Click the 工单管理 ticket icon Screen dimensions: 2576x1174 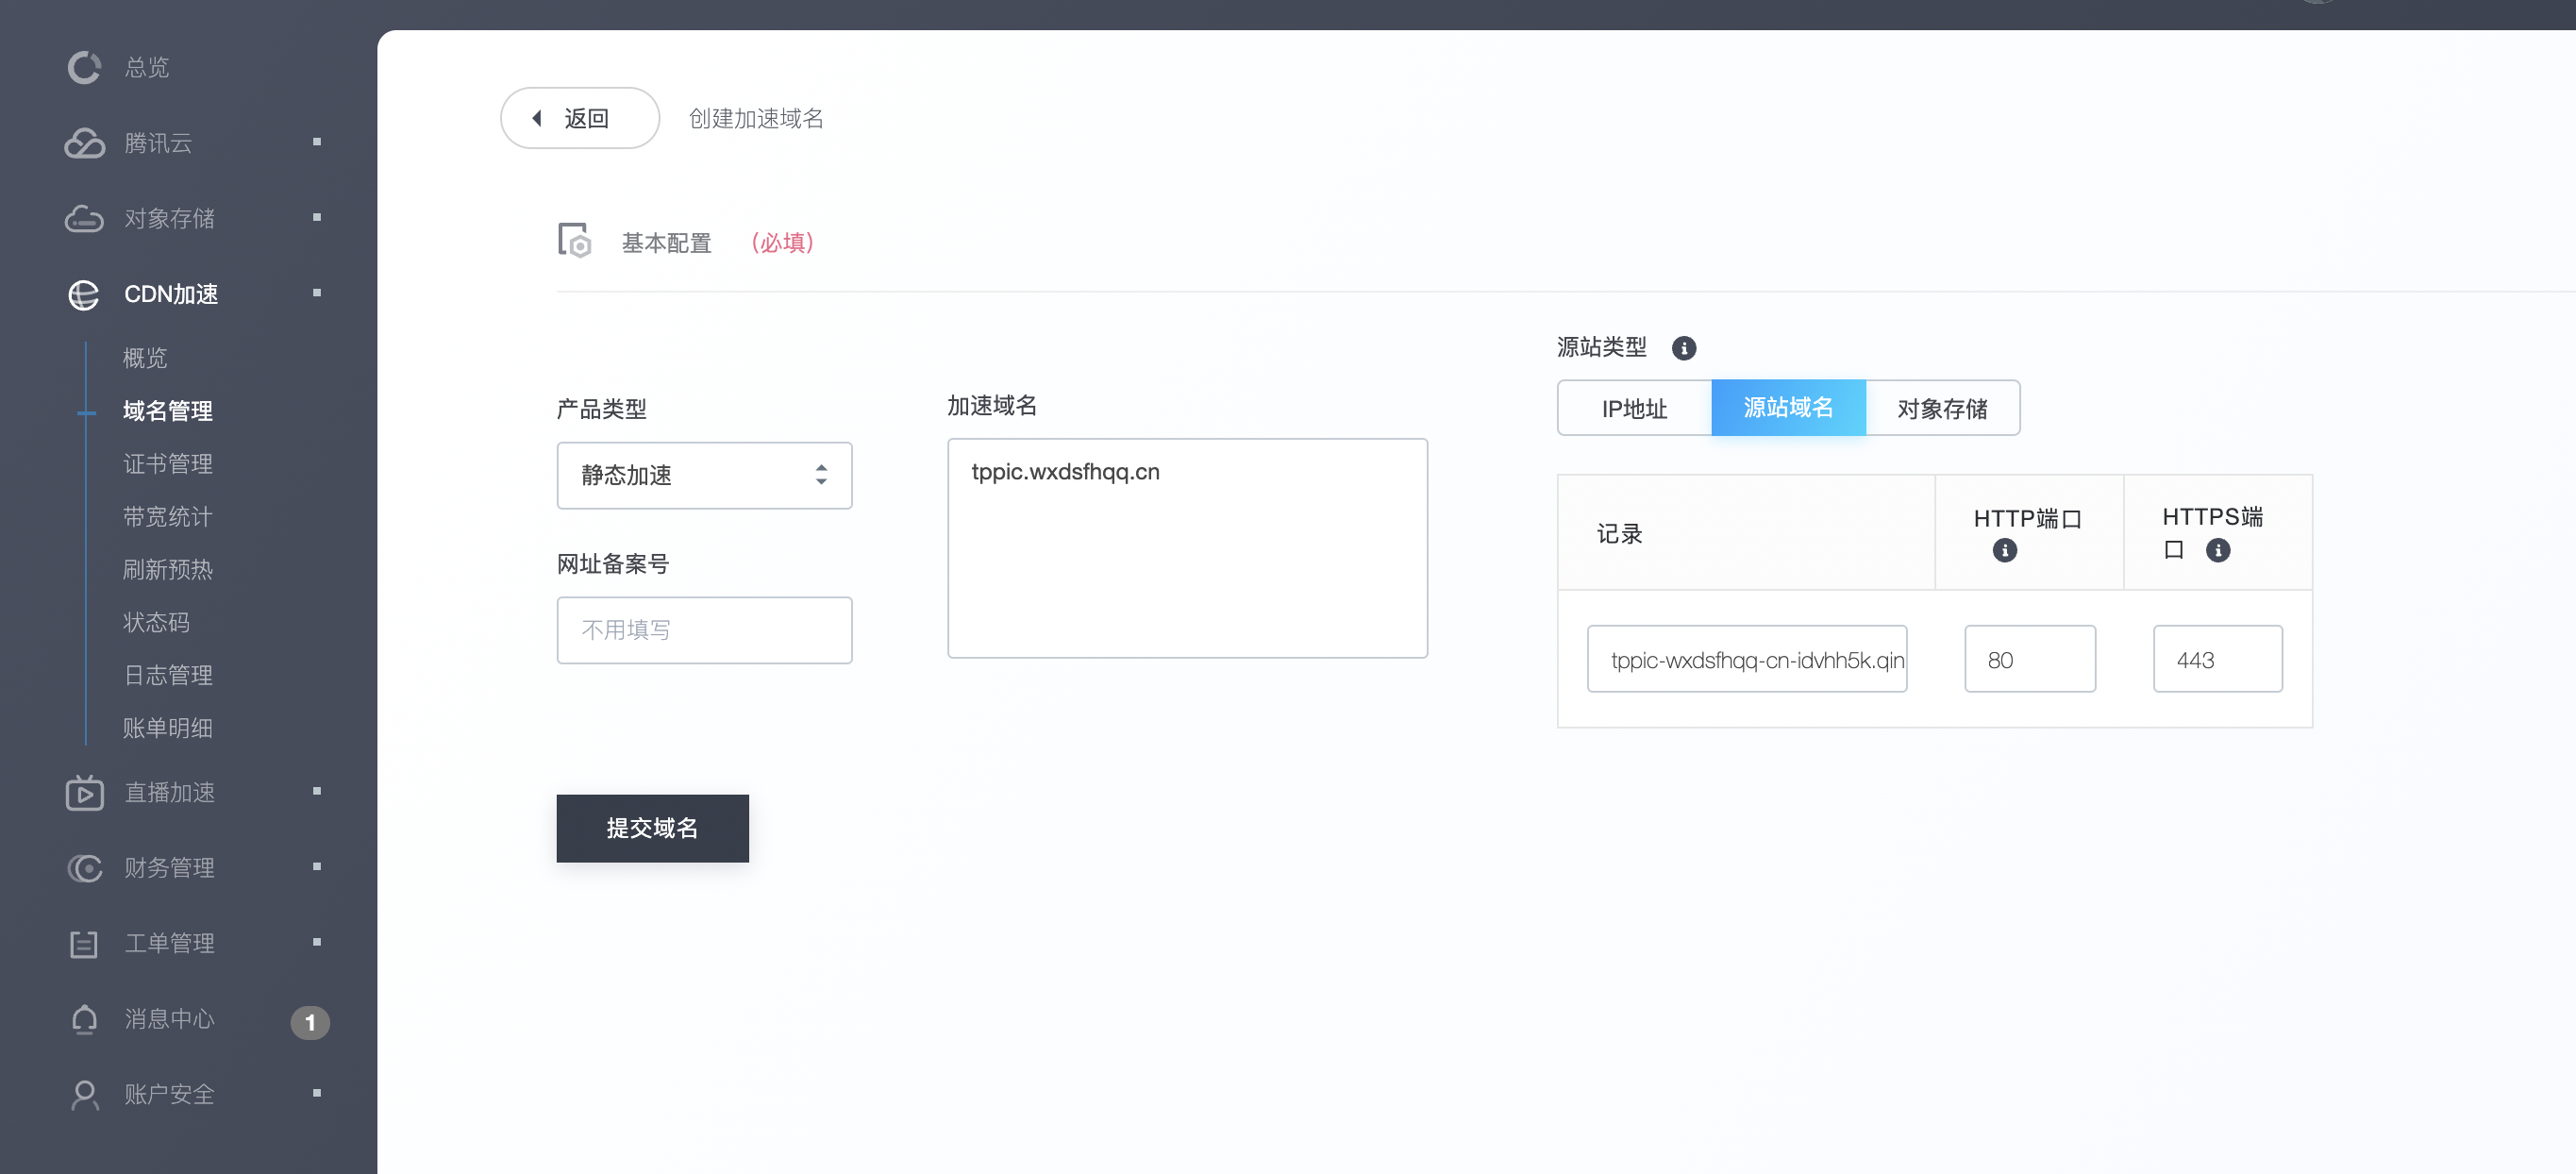84,943
